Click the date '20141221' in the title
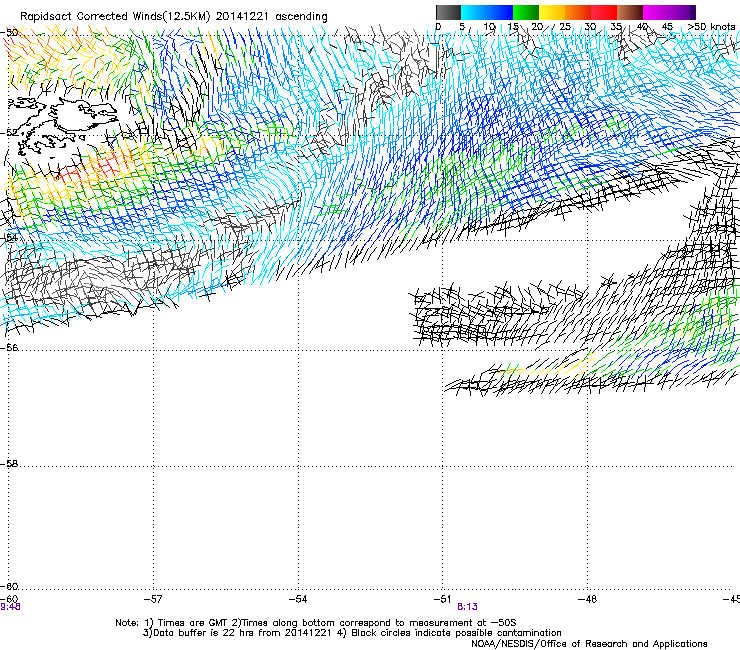 coord(242,16)
